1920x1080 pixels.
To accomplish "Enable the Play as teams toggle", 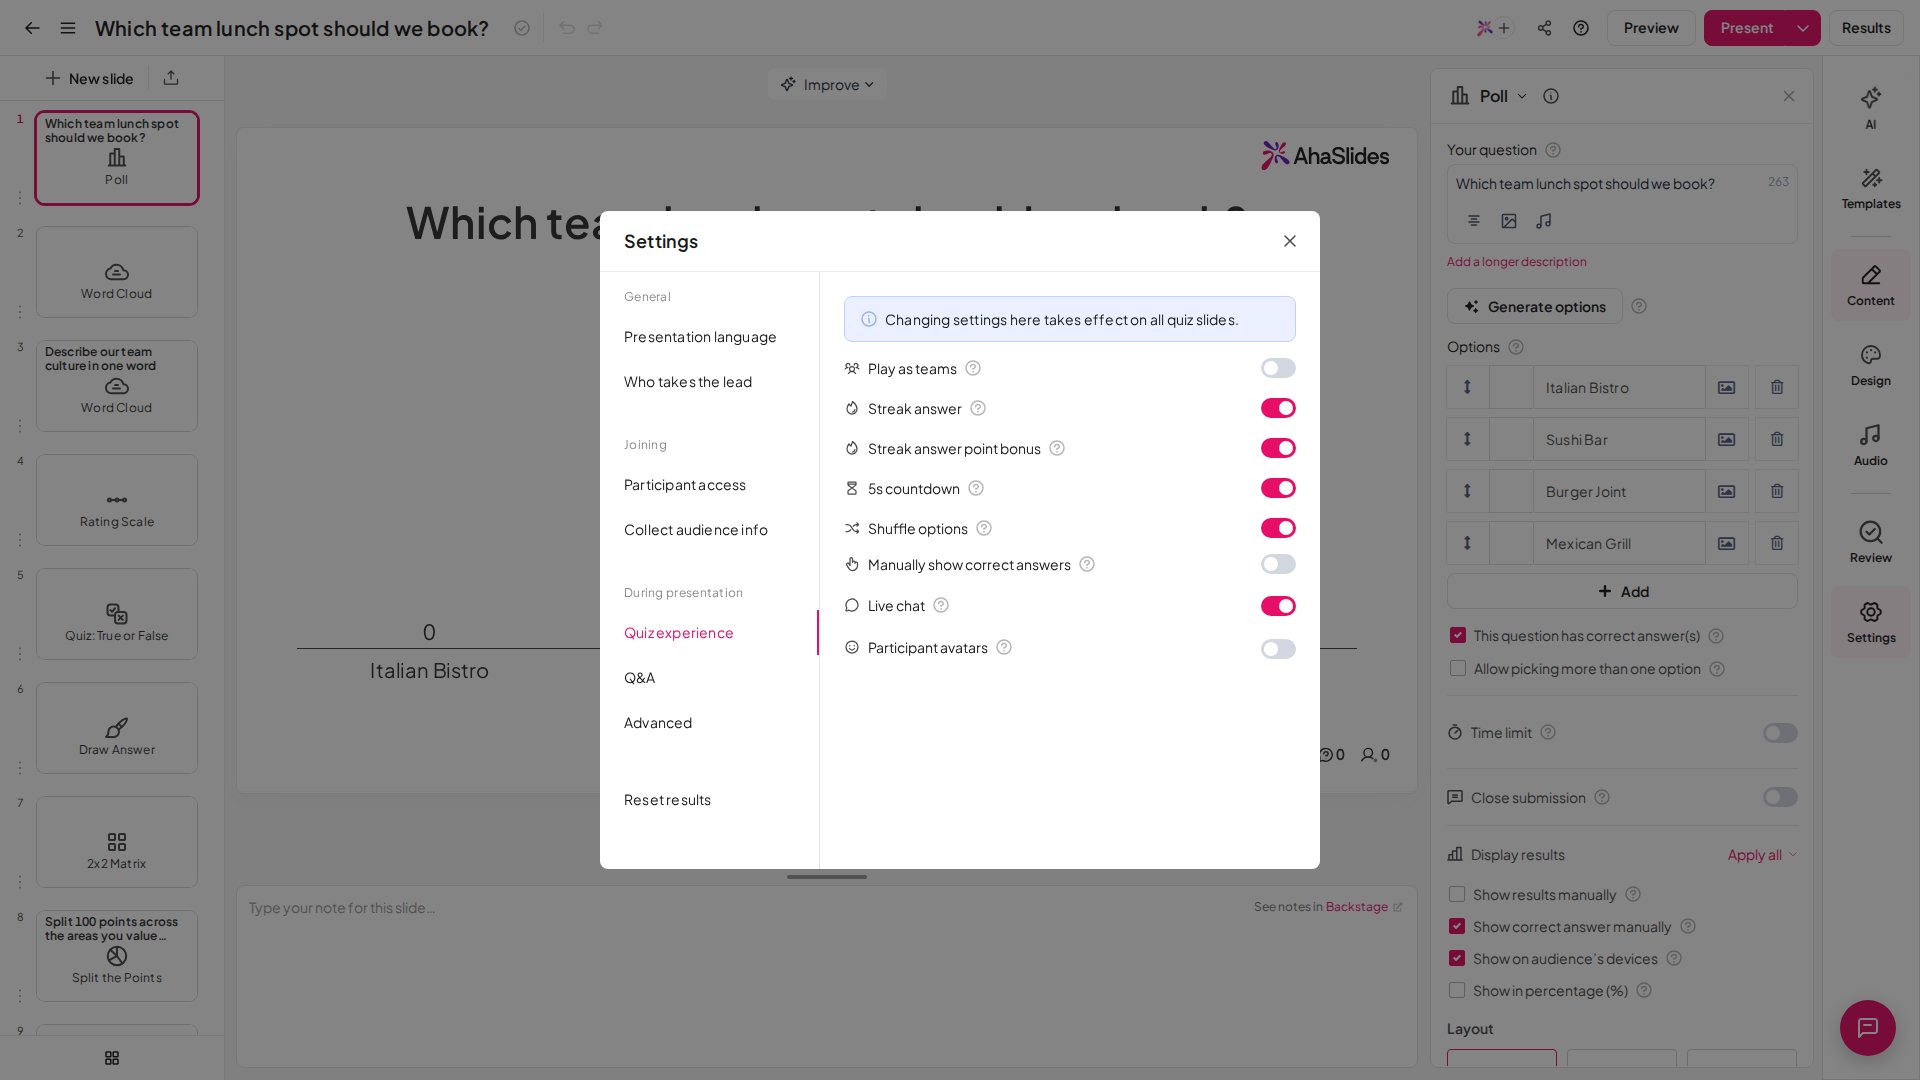I will tap(1278, 368).
